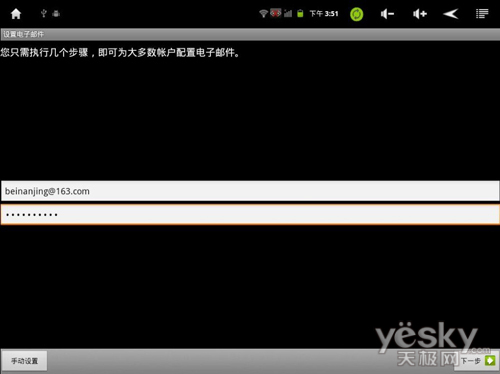Tap the green circular refresh icon
This screenshot has height=374, width=500.
(x=356, y=14)
